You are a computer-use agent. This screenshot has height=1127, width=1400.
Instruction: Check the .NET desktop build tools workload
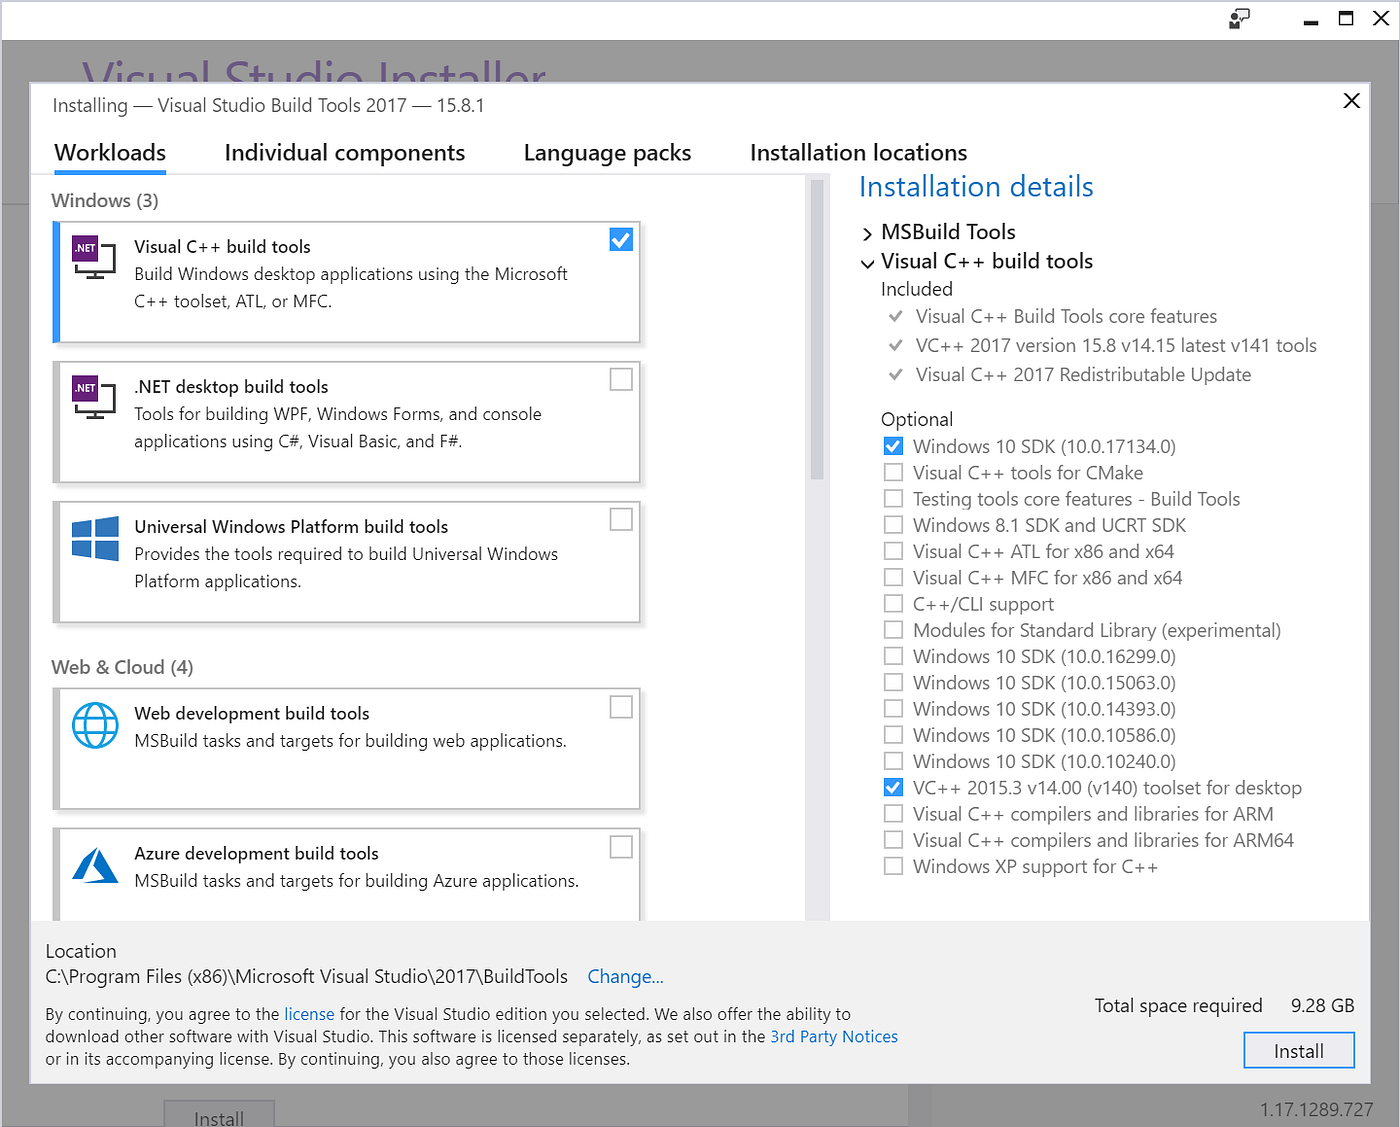(x=621, y=379)
